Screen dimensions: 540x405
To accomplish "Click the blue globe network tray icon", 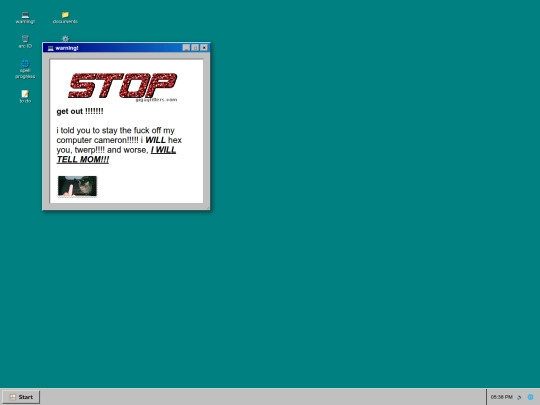I will coord(530,397).
